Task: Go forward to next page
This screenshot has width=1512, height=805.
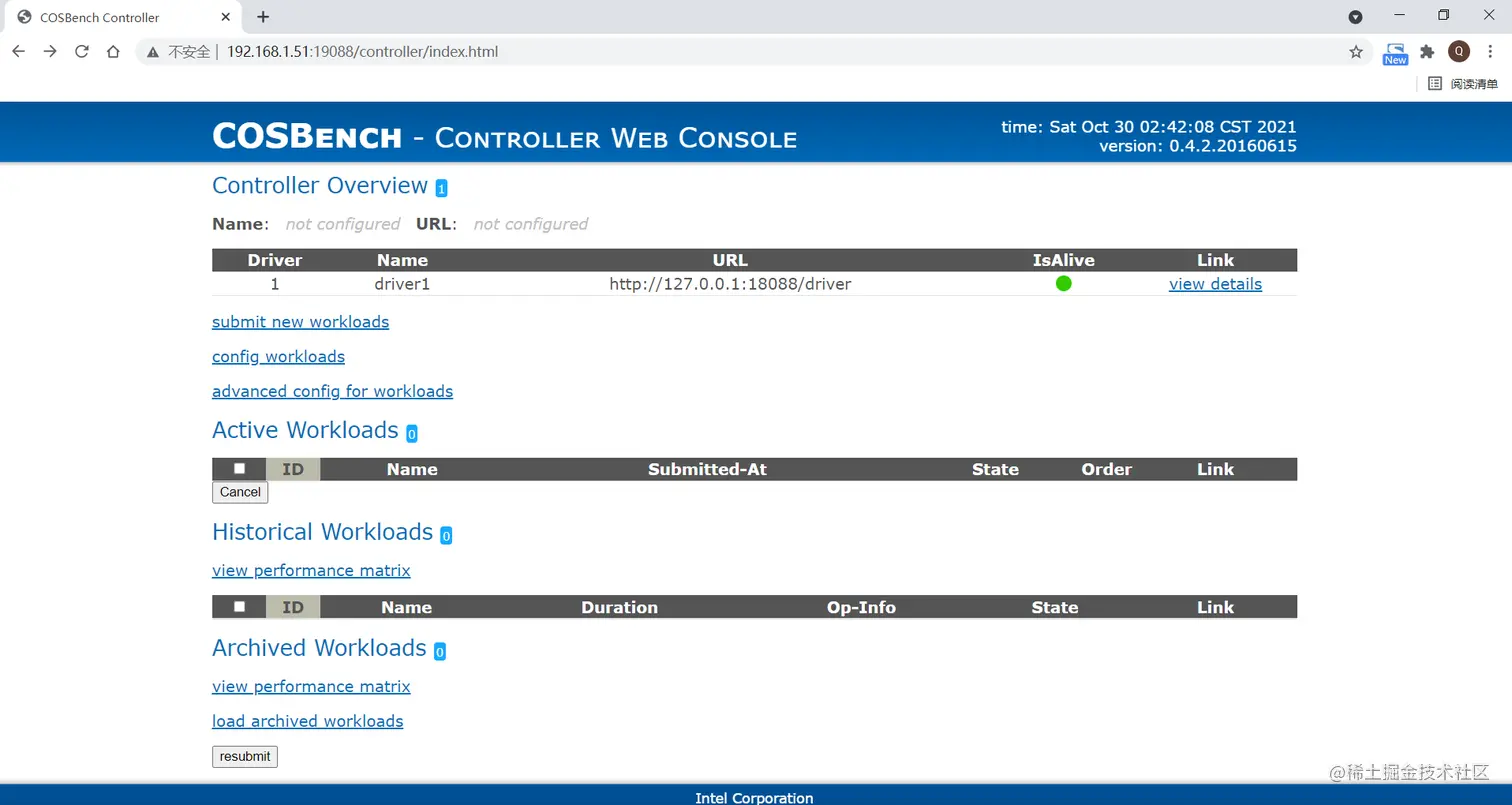Action: pos(50,51)
